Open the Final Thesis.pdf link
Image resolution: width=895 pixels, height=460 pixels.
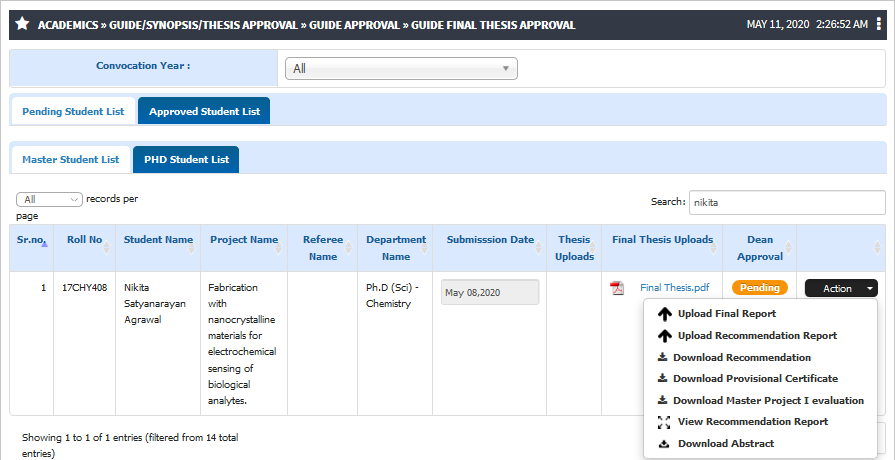click(674, 288)
